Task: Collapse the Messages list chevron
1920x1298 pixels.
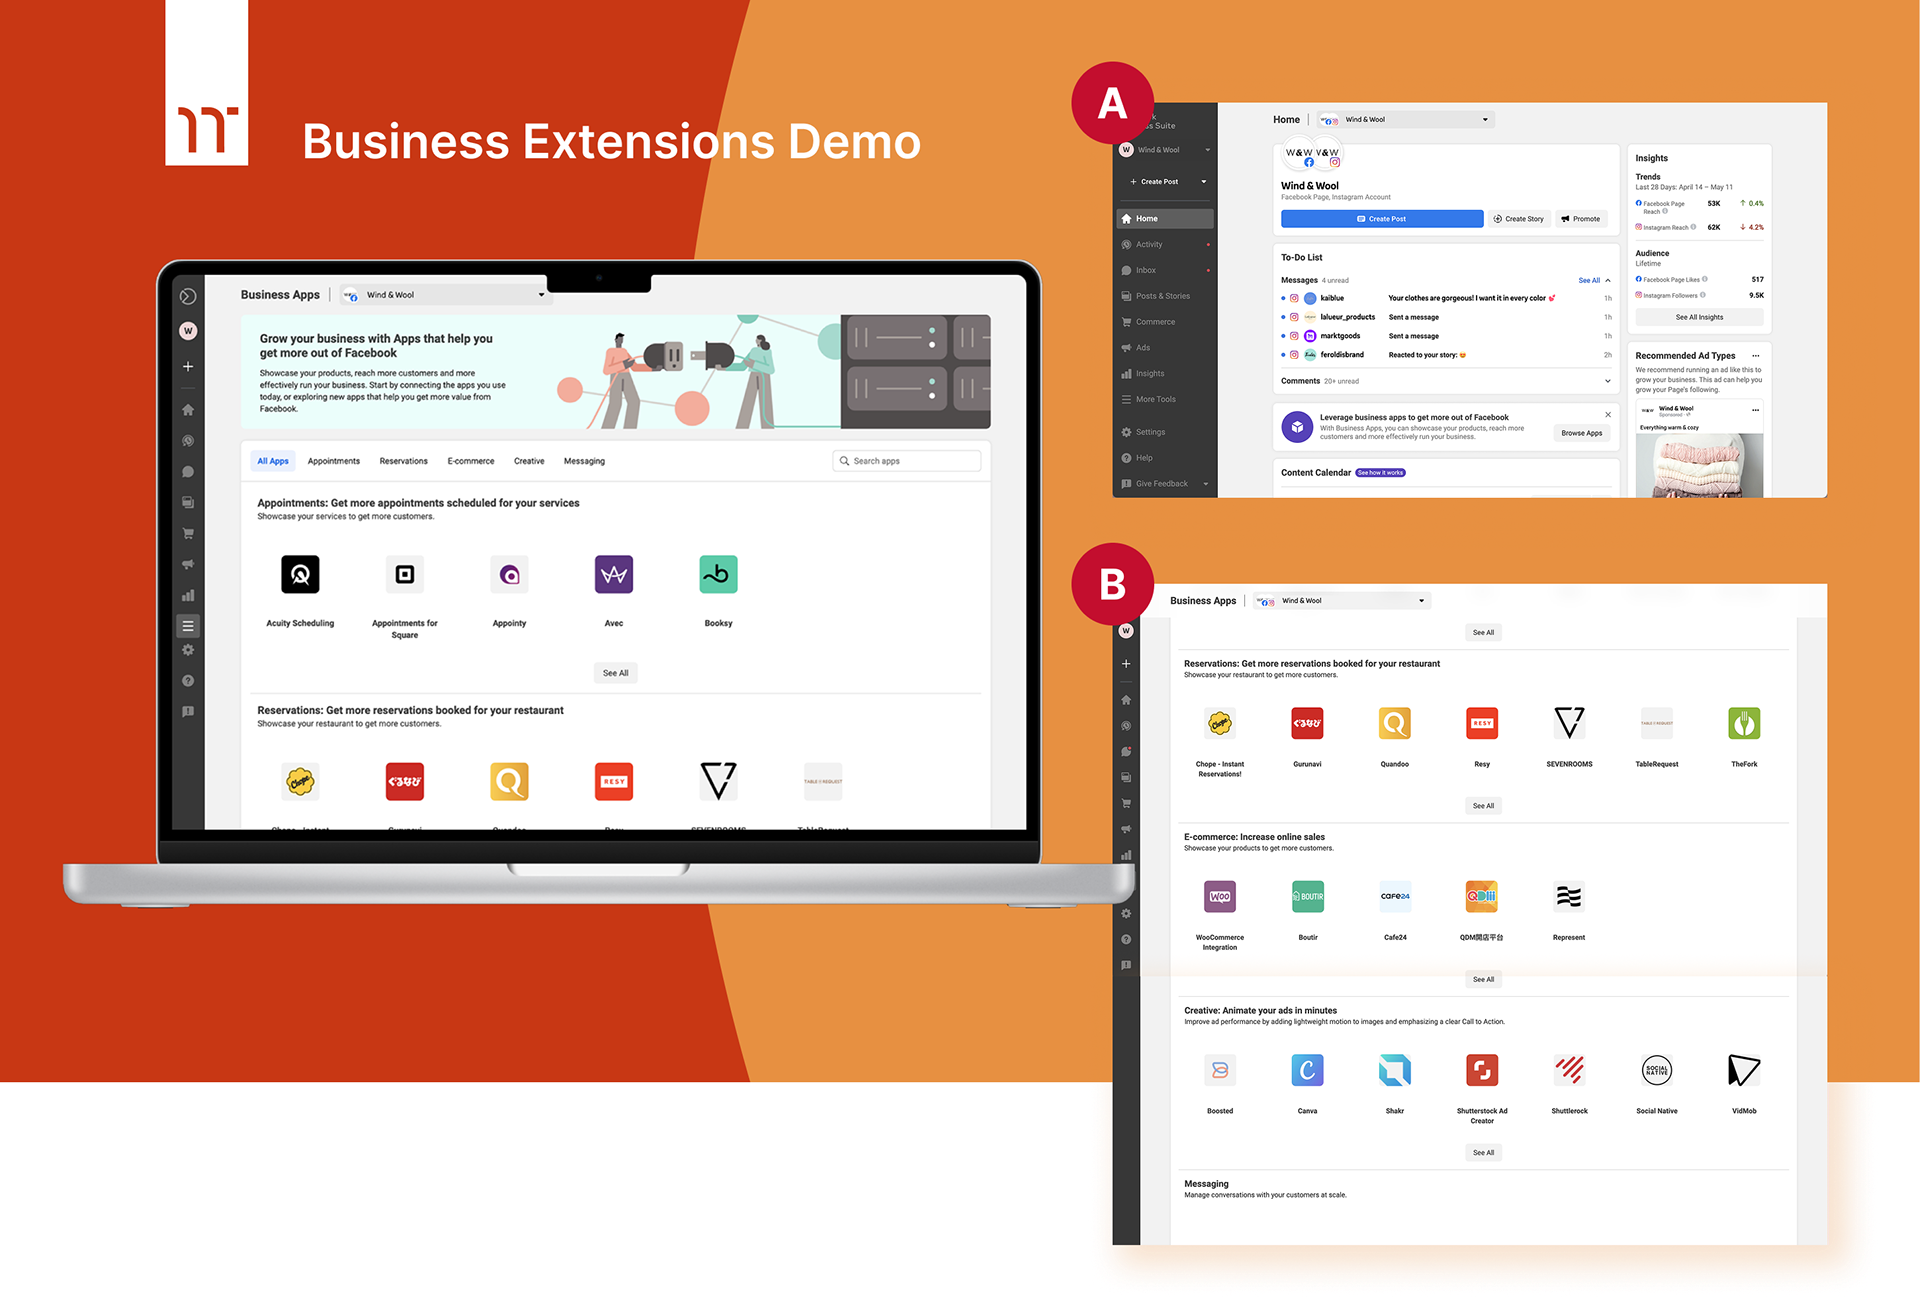Action: (x=1608, y=281)
